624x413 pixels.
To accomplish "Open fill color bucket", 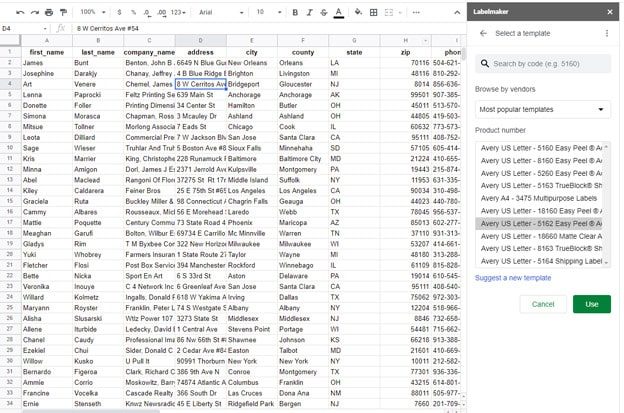I will [x=358, y=12].
